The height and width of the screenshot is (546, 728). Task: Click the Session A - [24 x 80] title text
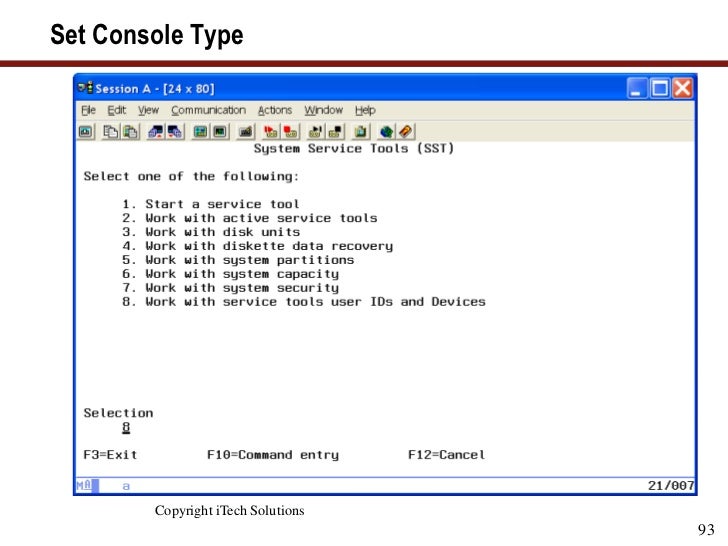155,89
